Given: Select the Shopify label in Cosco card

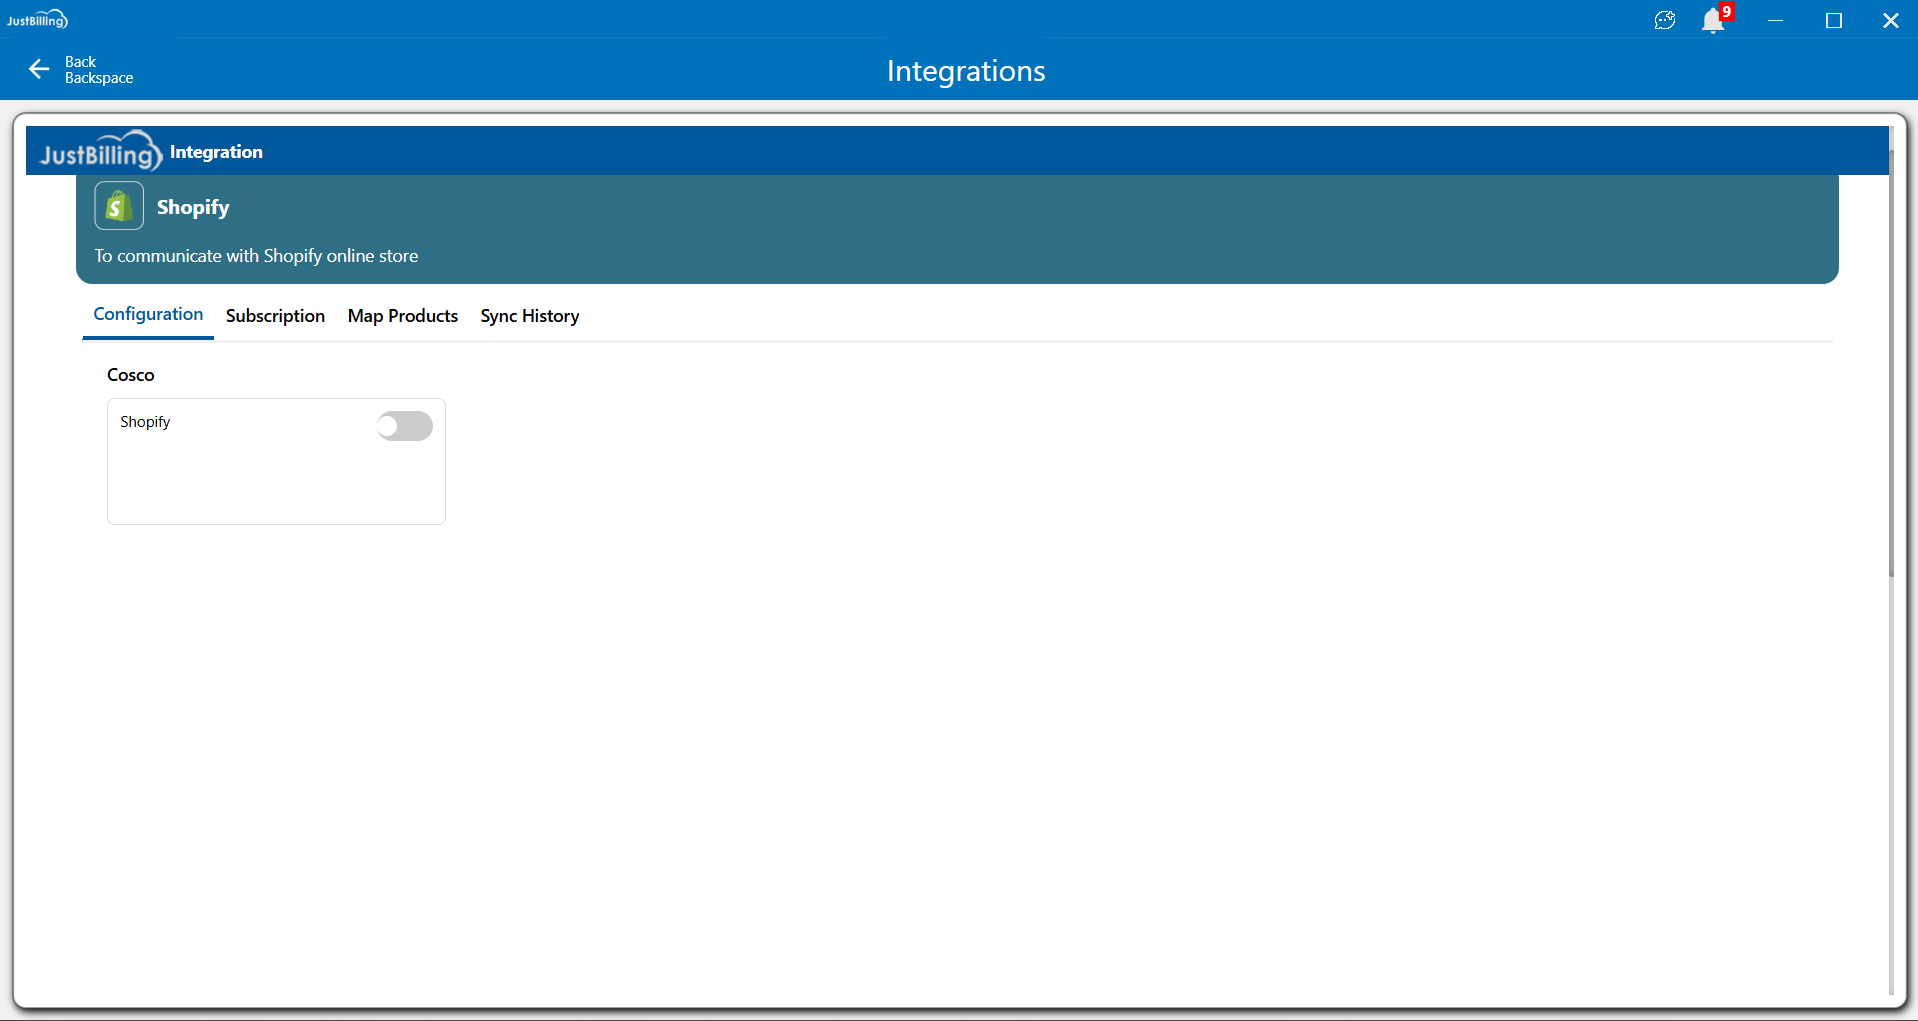Looking at the screenshot, I should tap(145, 422).
